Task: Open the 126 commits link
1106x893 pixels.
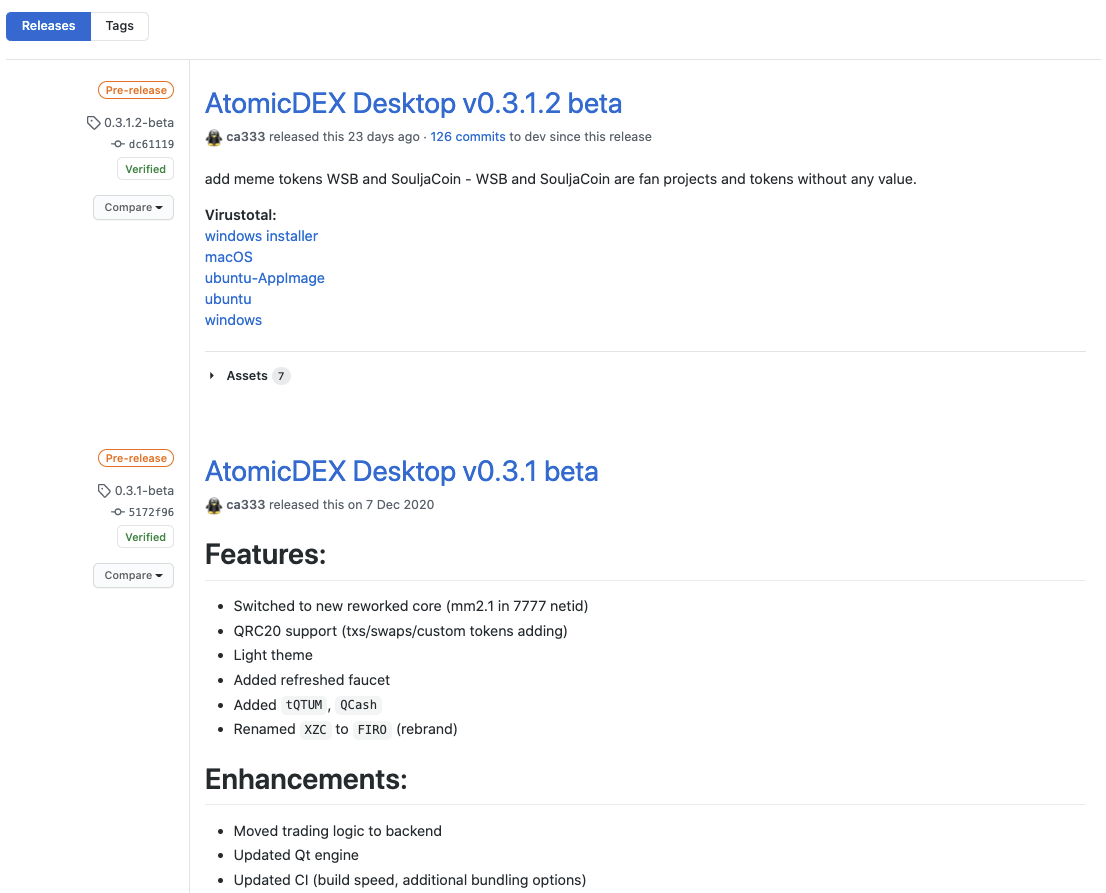Action: (x=468, y=137)
